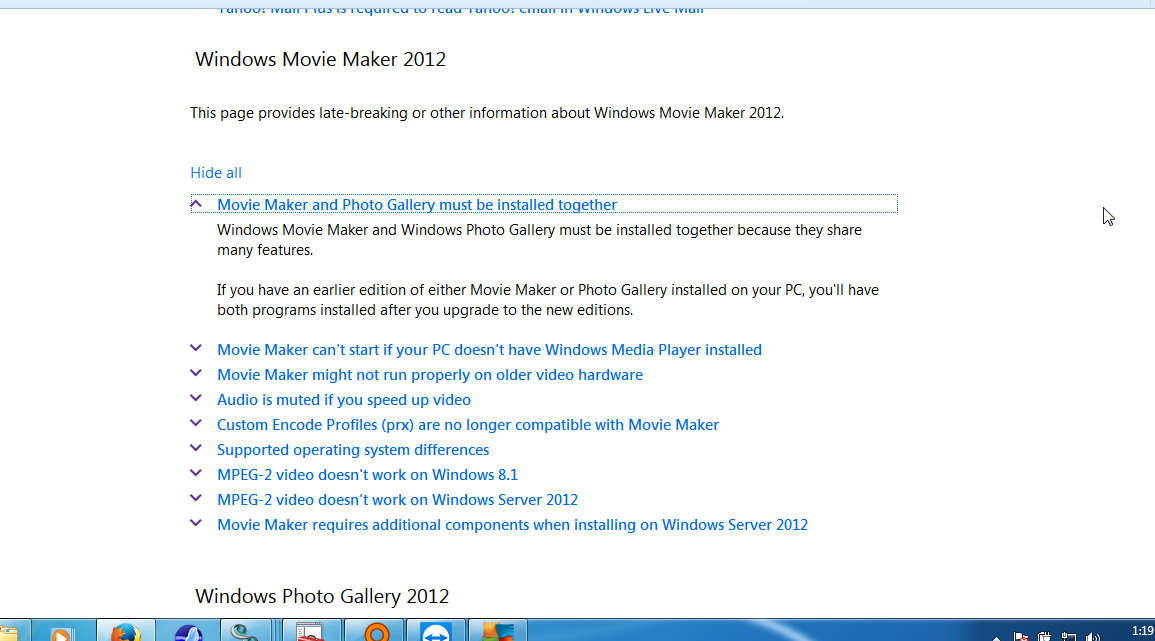Show hidden tray icons arrow
The height and width of the screenshot is (641, 1155).
996,638
